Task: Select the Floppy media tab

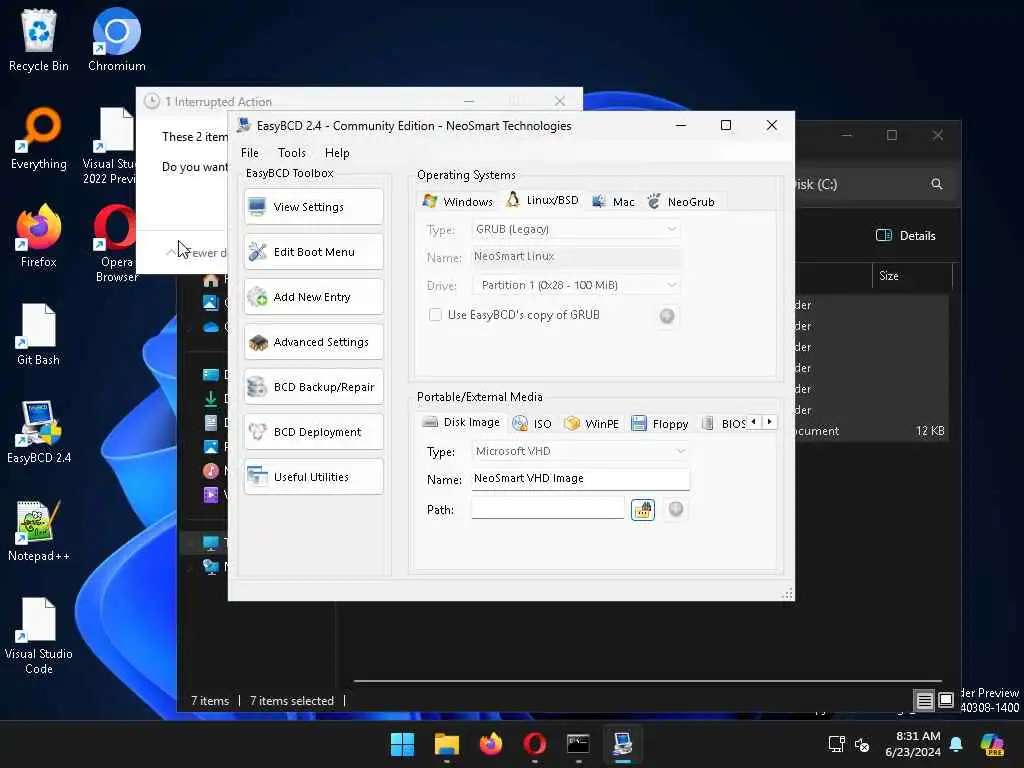Action: pos(660,424)
